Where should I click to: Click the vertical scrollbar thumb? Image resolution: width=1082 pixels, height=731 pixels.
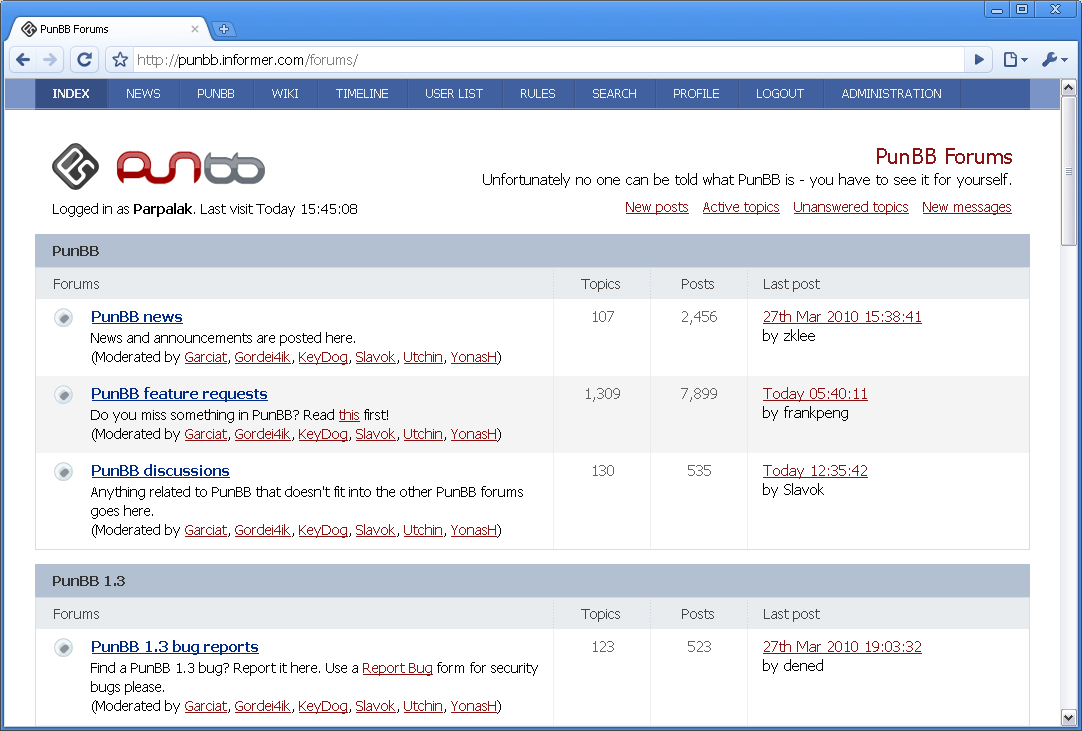point(1068,170)
